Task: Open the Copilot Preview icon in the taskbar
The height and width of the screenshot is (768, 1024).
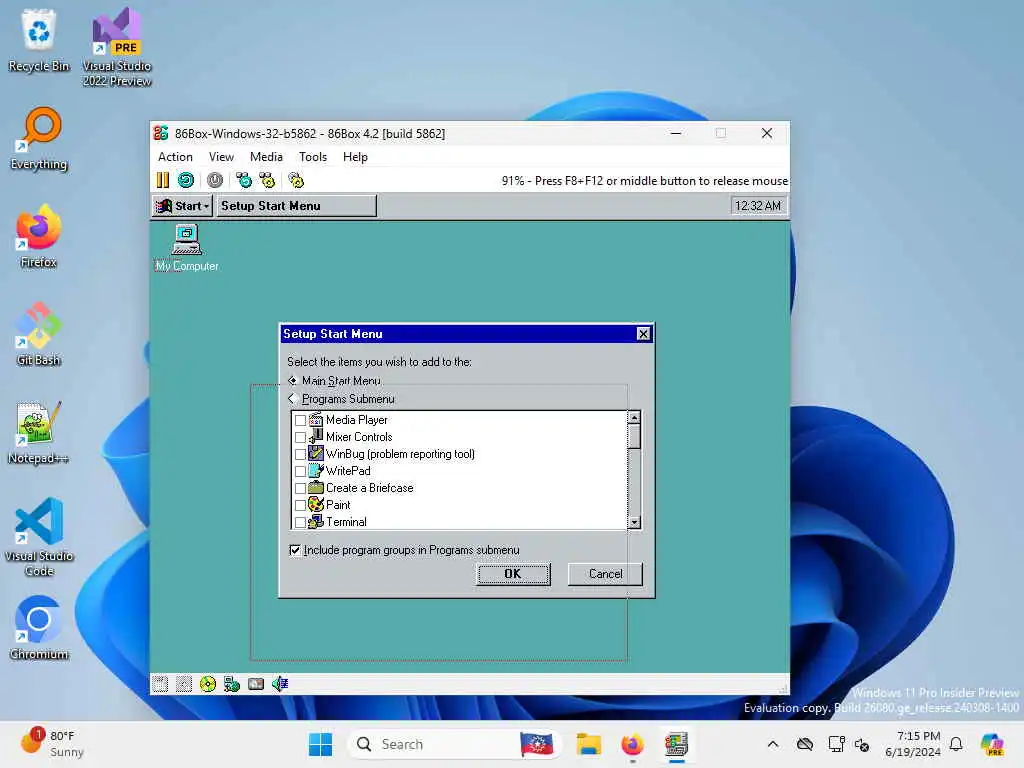Action: (x=992, y=744)
